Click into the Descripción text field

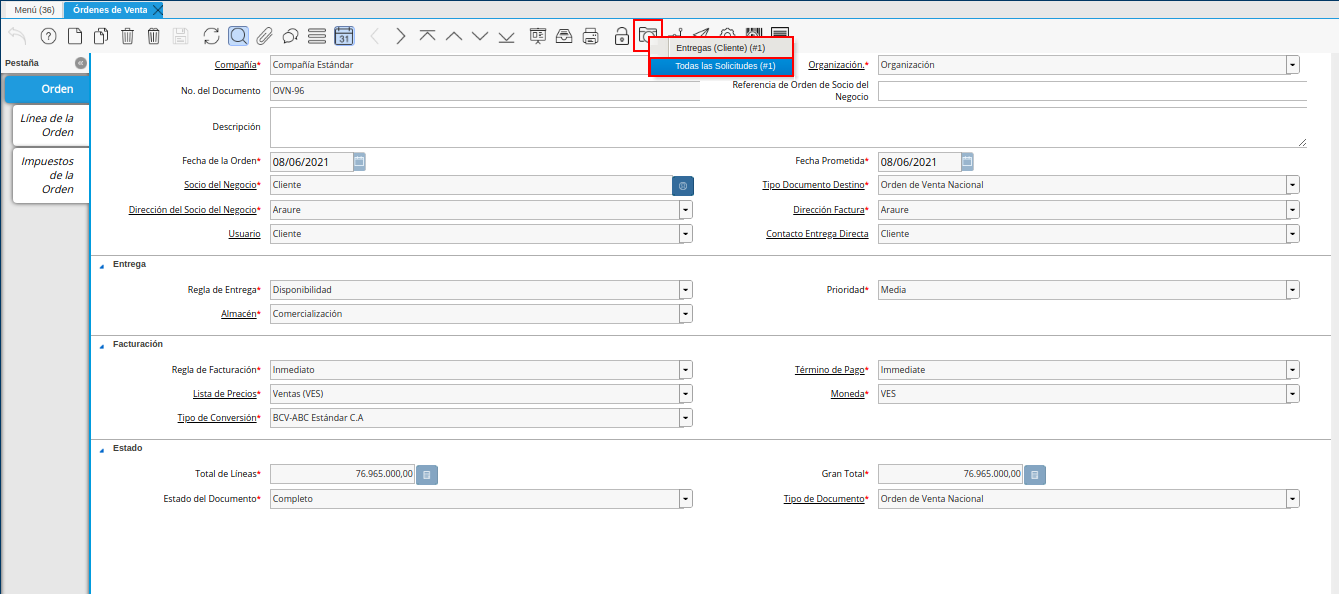point(787,128)
